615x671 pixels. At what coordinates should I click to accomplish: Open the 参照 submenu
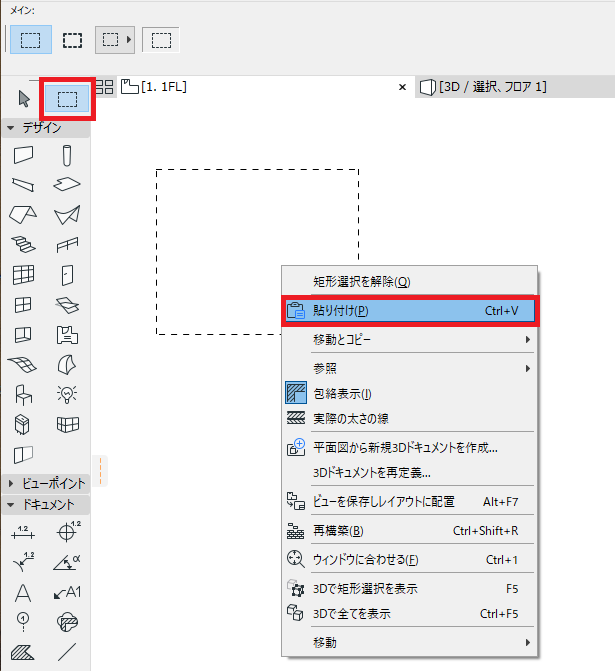410,368
